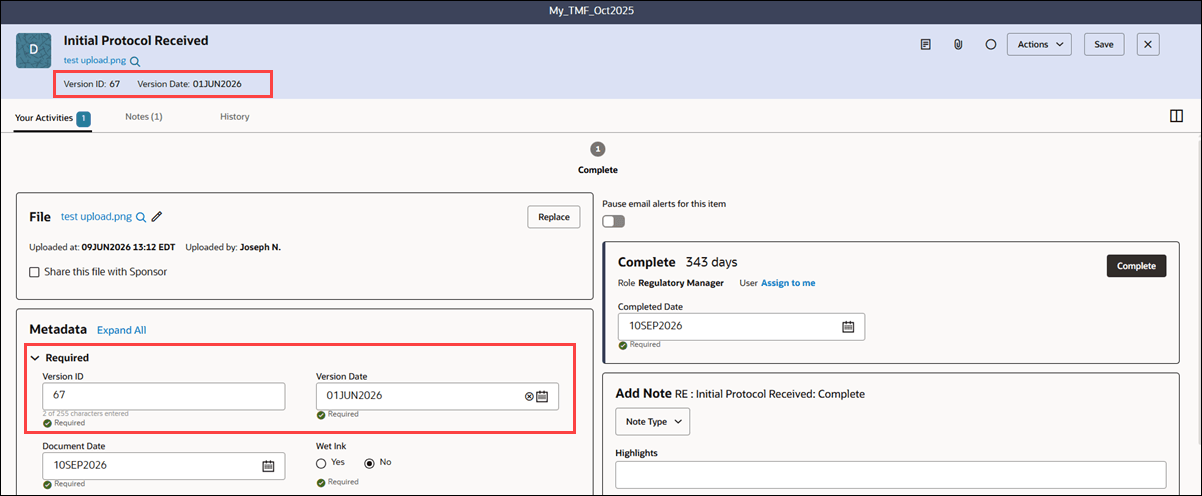
Task: Click the circle status icon beside Actions
Action: (990, 45)
